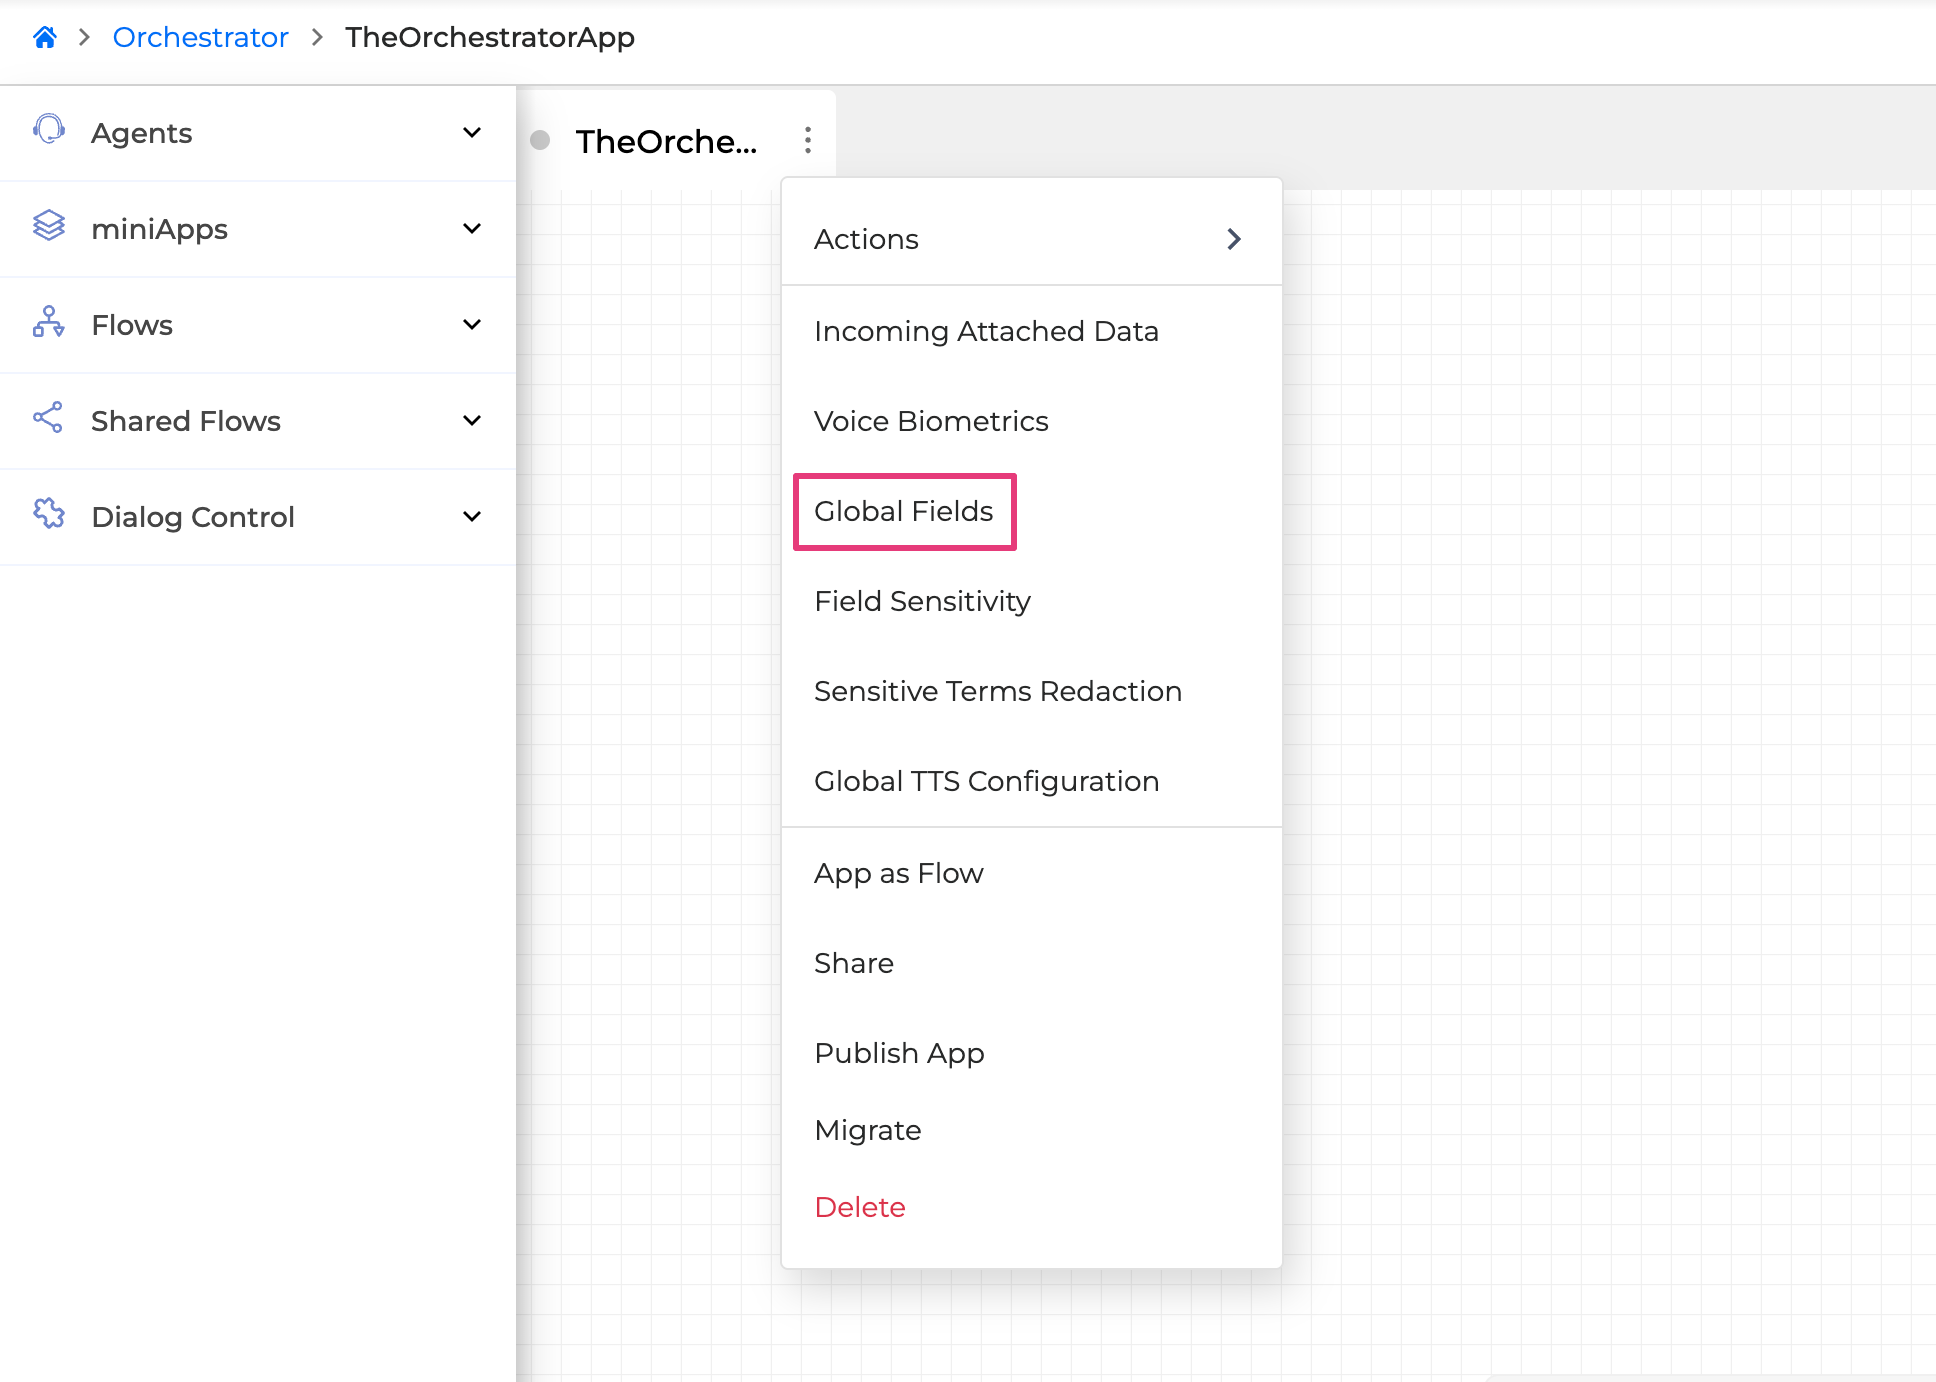The image size is (1936, 1382).
Task: Click the miniApps layers icon
Action: tap(49, 226)
